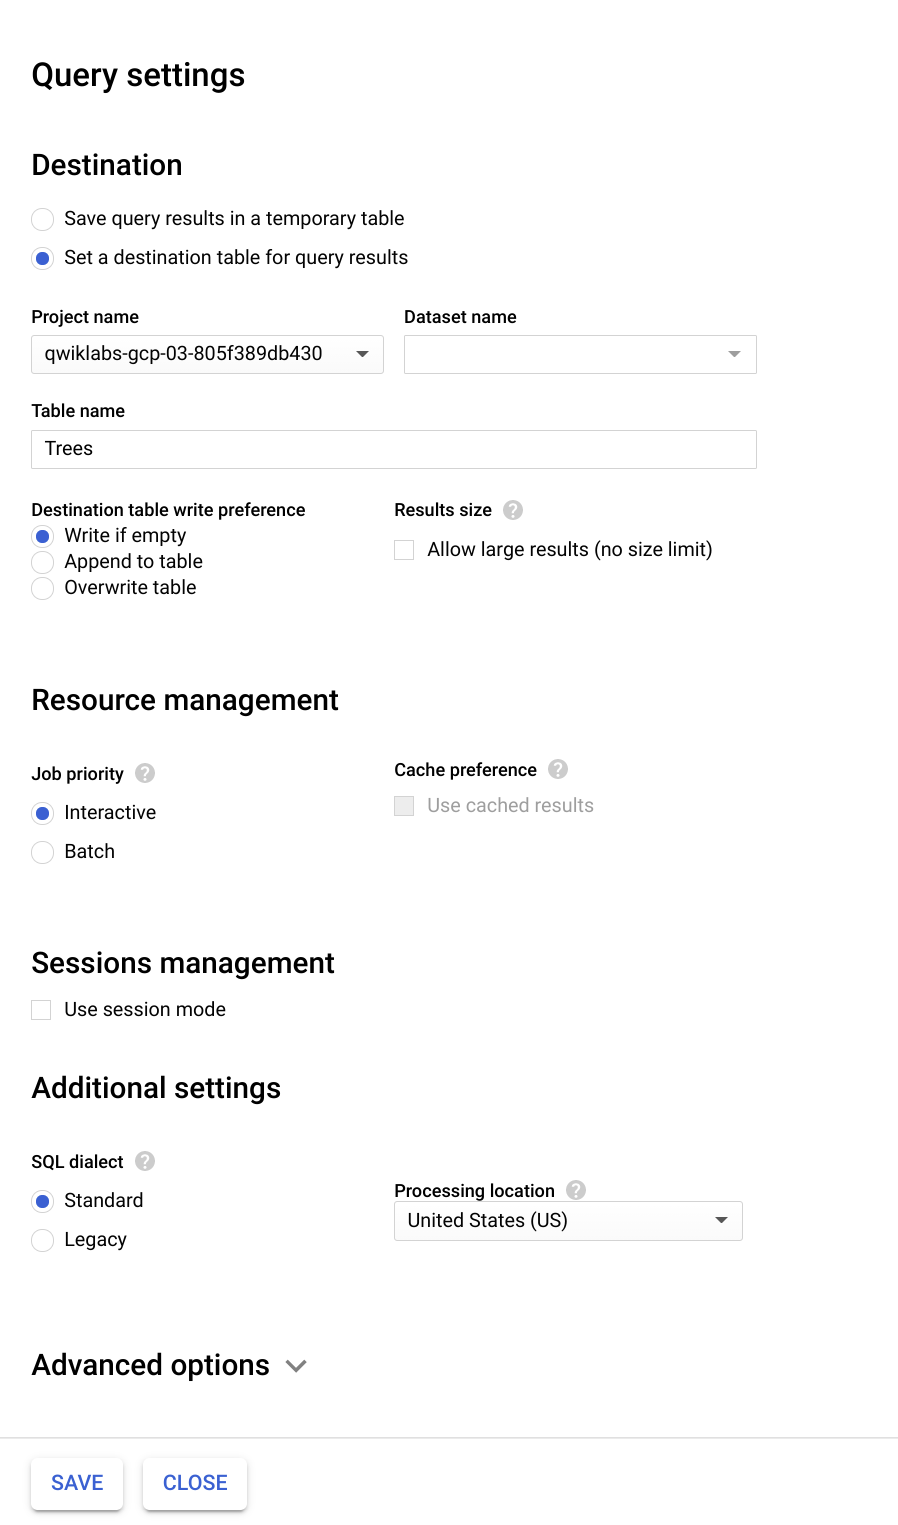Open the Dataset name dropdown
Screen dimensions: 898x1525
click(x=734, y=354)
